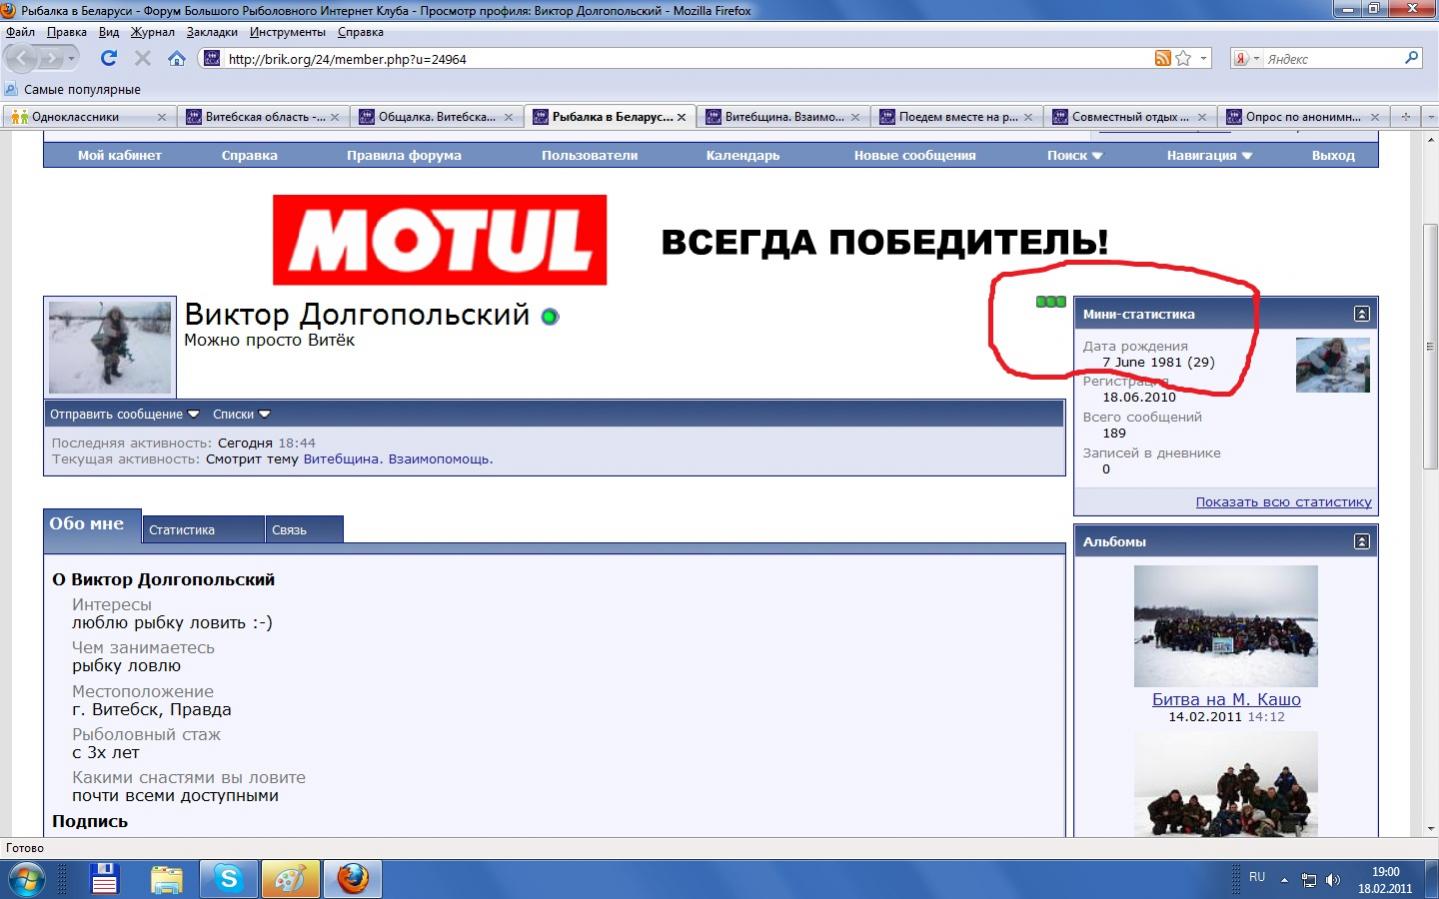This screenshot has width=1439, height=899.
Task: Open the Списки dropdown
Action: [241, 414]
